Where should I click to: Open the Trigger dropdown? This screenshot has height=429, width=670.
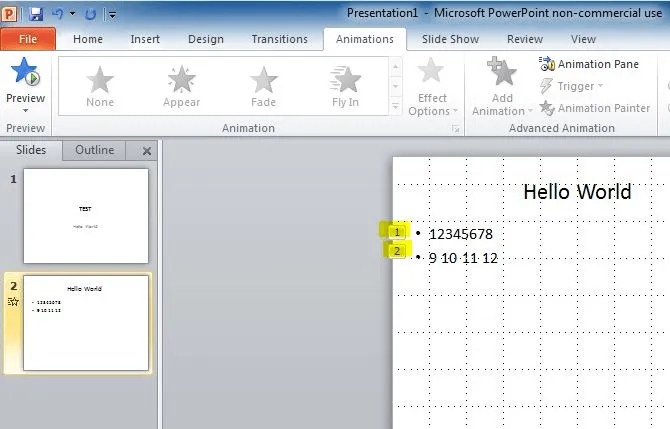[x=574, y=86]
